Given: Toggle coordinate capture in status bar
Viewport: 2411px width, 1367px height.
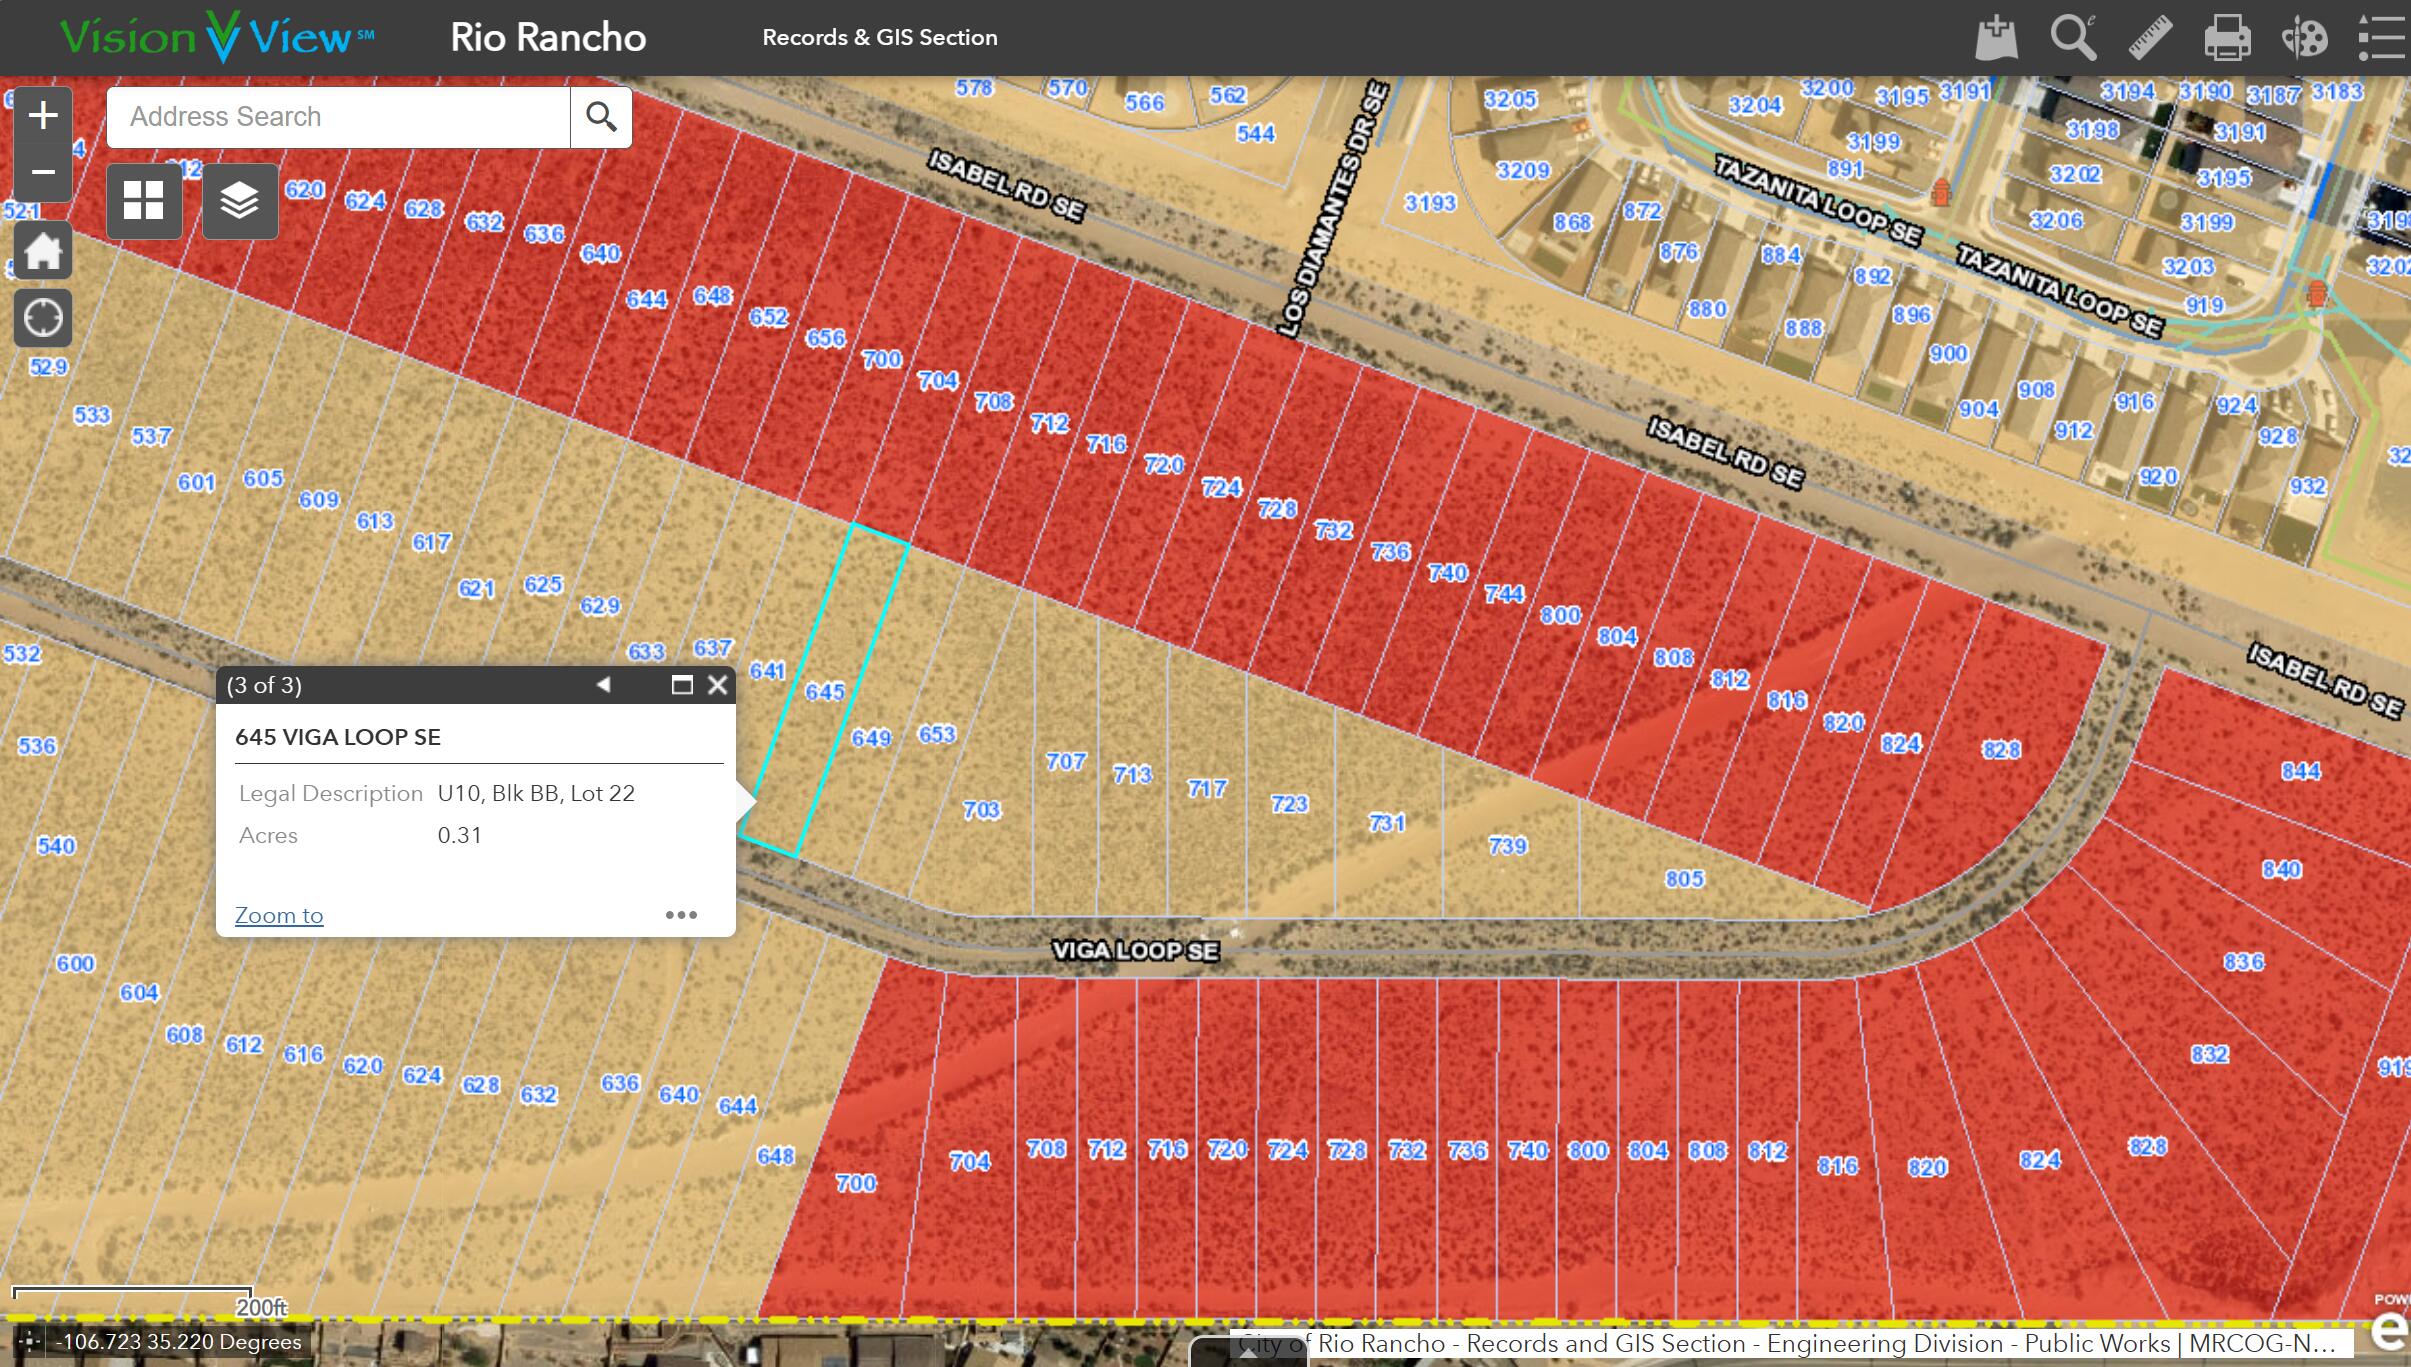Looking at the screenshot, I should coord(29,1342).
